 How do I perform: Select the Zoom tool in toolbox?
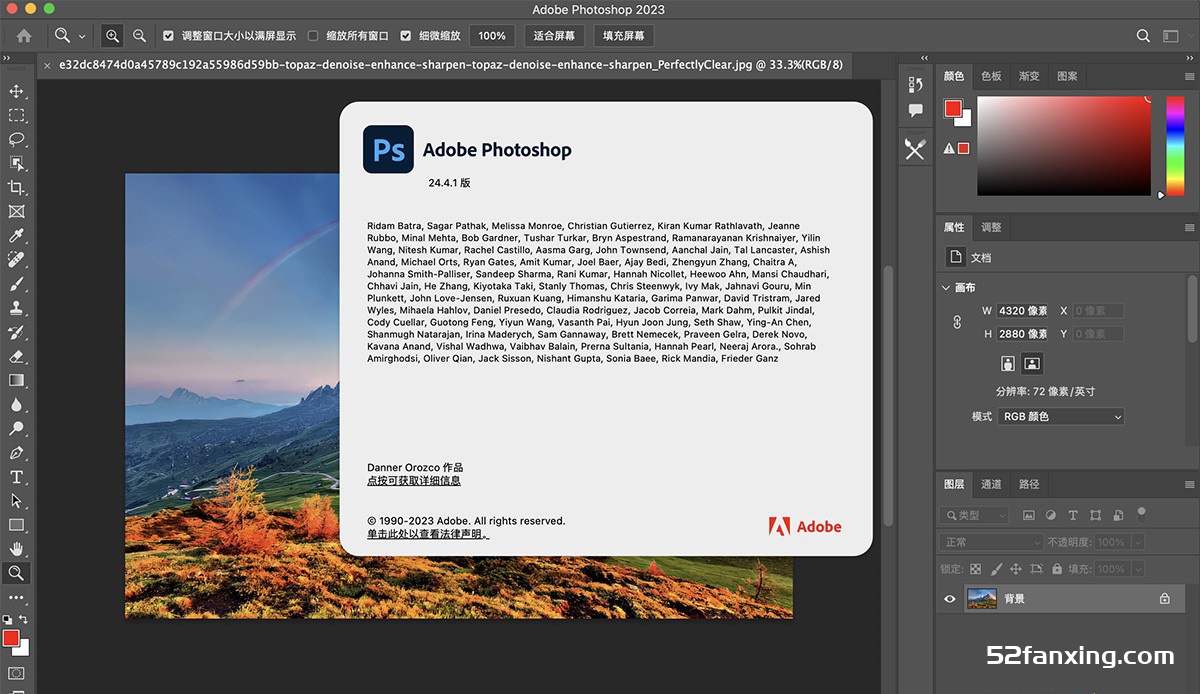pyautogui.click(x=16, y=573)
